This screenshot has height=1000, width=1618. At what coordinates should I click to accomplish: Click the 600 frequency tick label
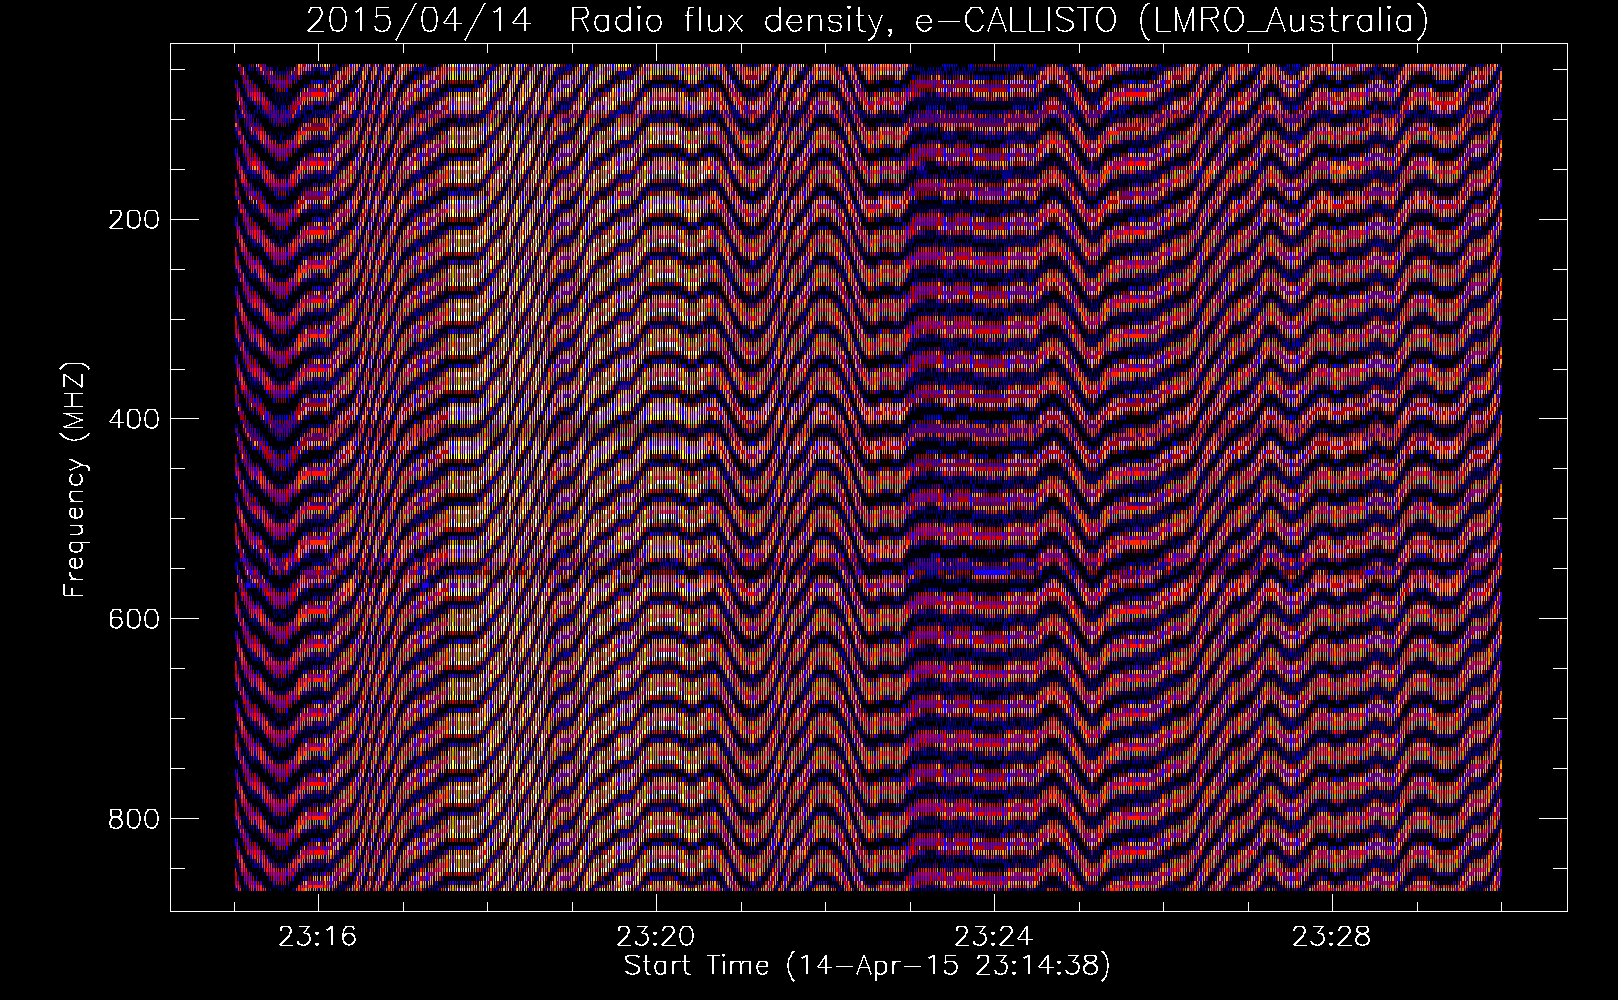click(x=132, y=619)
